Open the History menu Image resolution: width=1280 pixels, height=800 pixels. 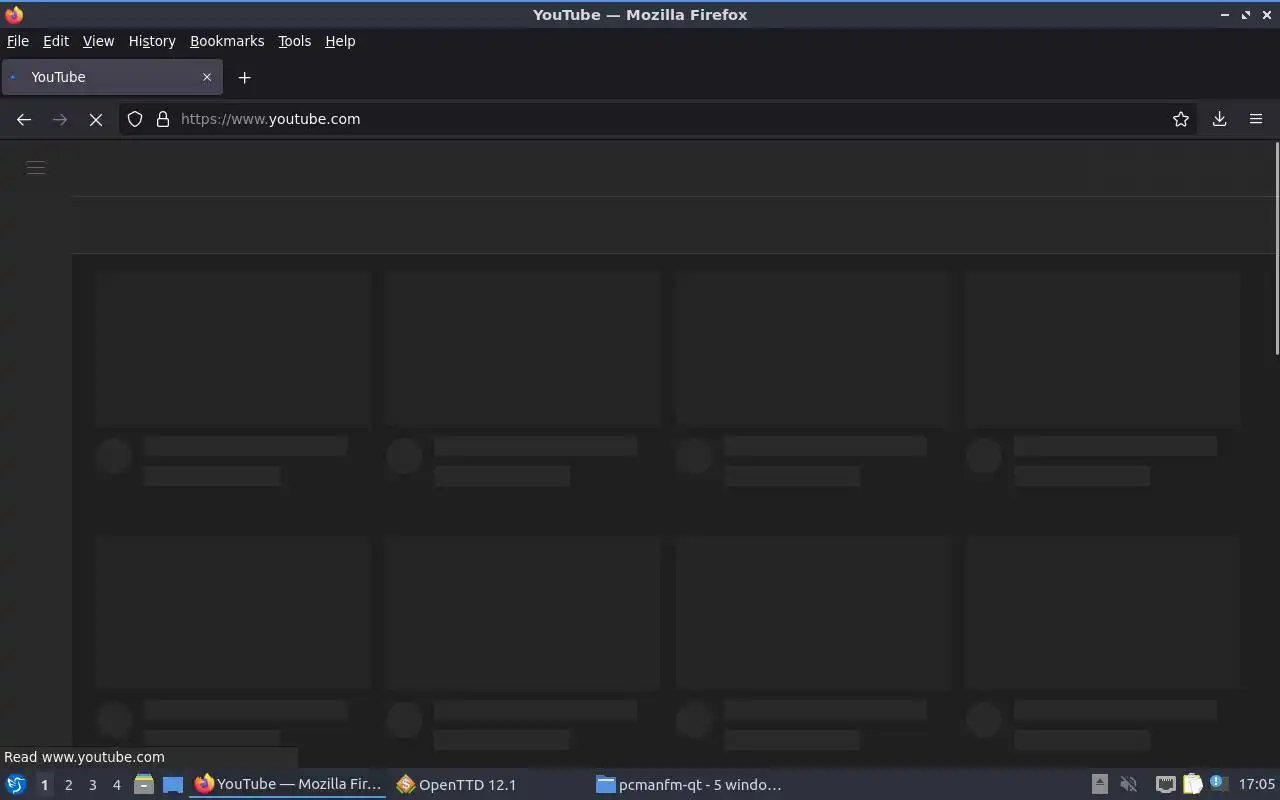point(152,41)
